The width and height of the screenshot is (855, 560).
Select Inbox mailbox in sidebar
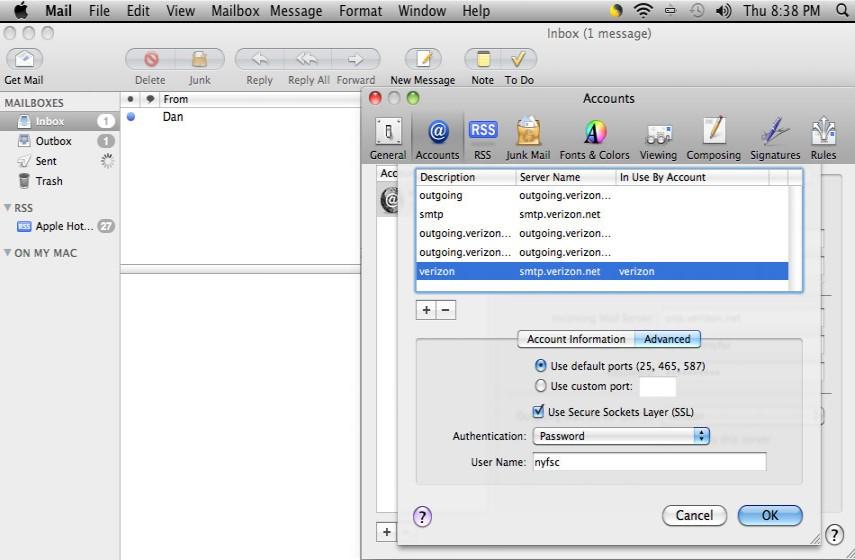coord(59,121)
